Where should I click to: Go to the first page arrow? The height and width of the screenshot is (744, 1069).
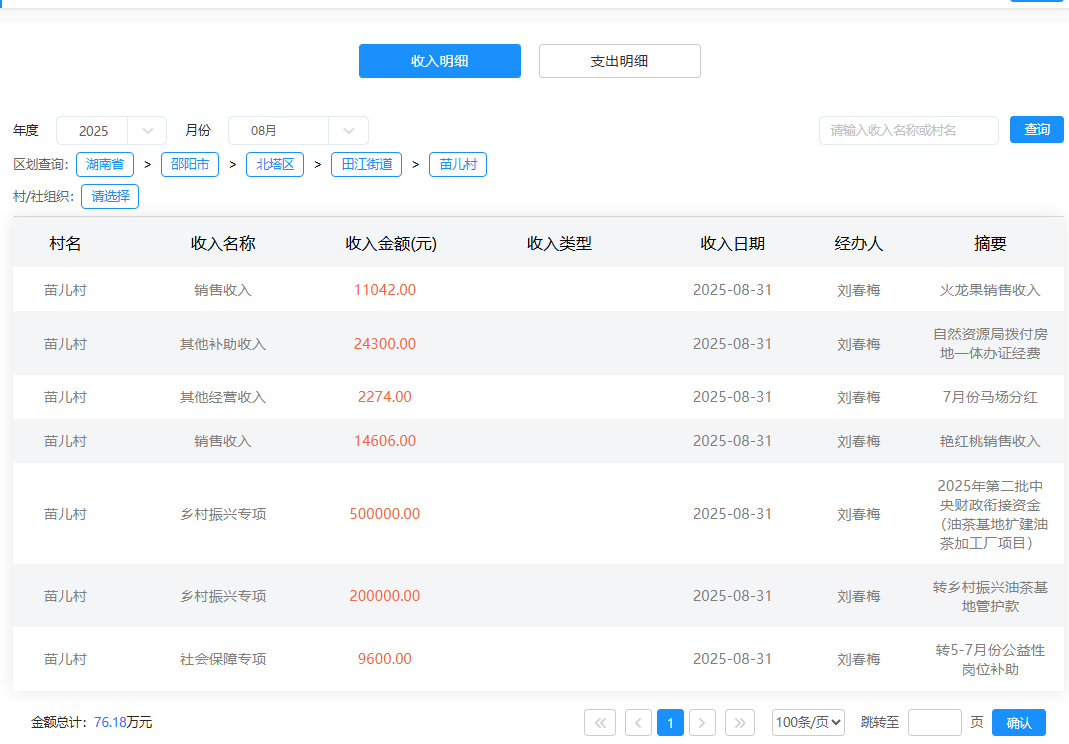600,722
